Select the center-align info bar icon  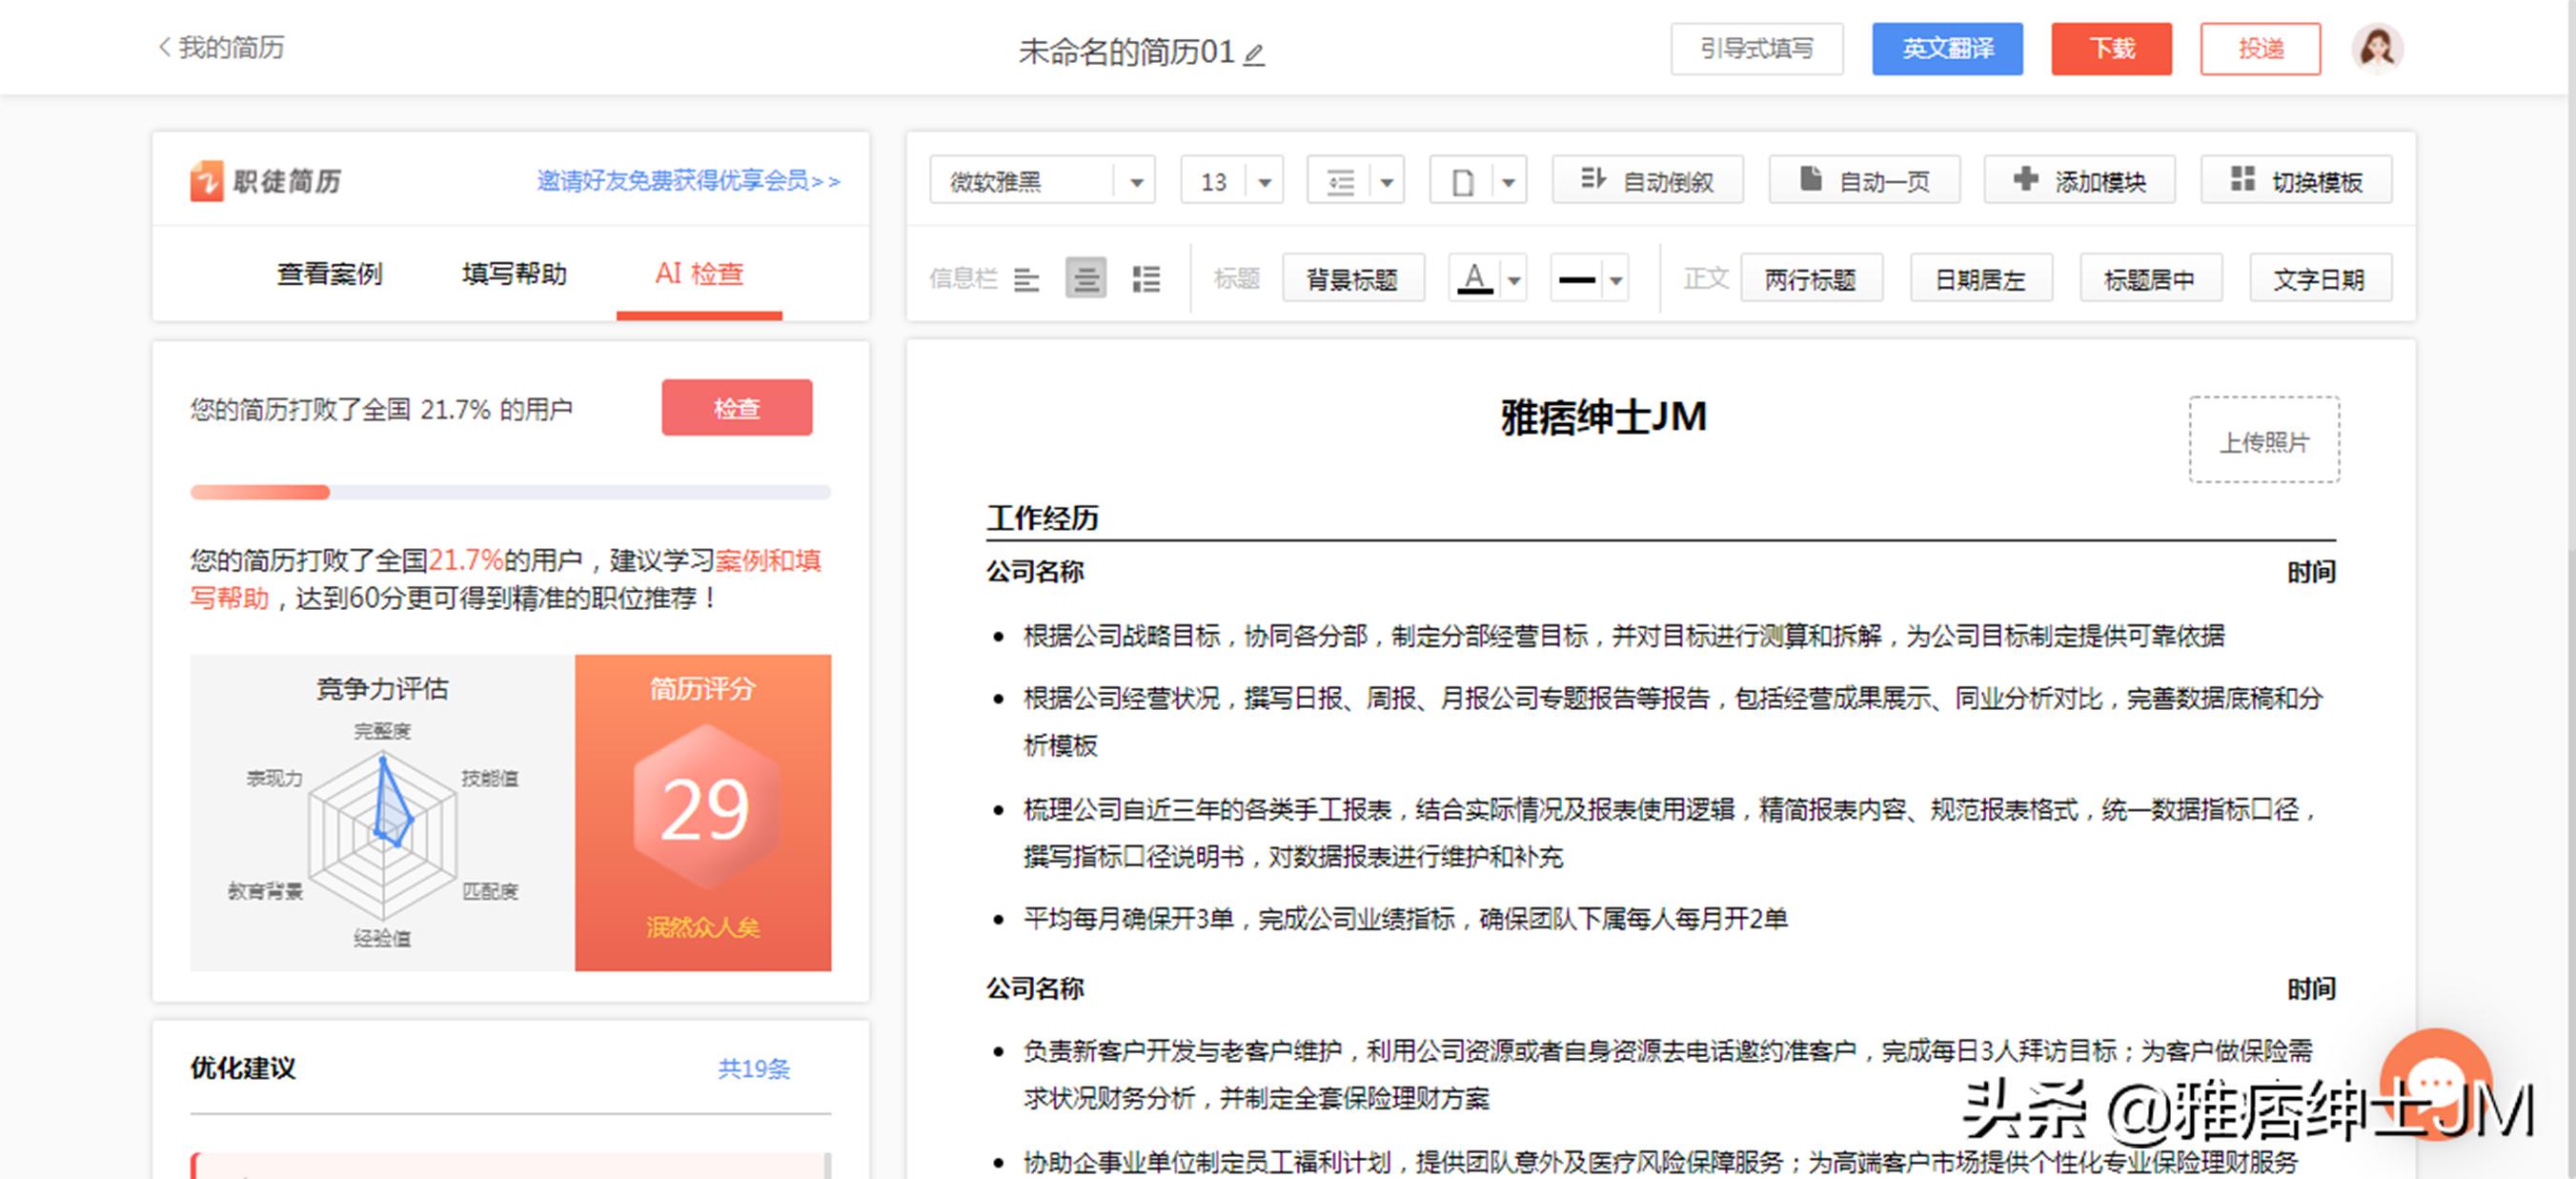click(x=1086, y=279)
